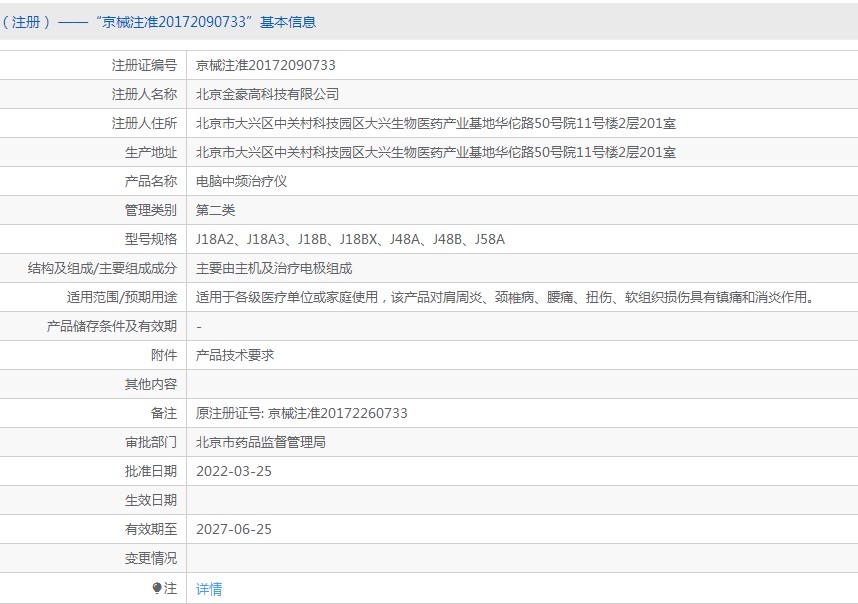Click the 产品名称 label
This screenshot has width=858, height=604.
pyautogui.click(x=151, y=181)
